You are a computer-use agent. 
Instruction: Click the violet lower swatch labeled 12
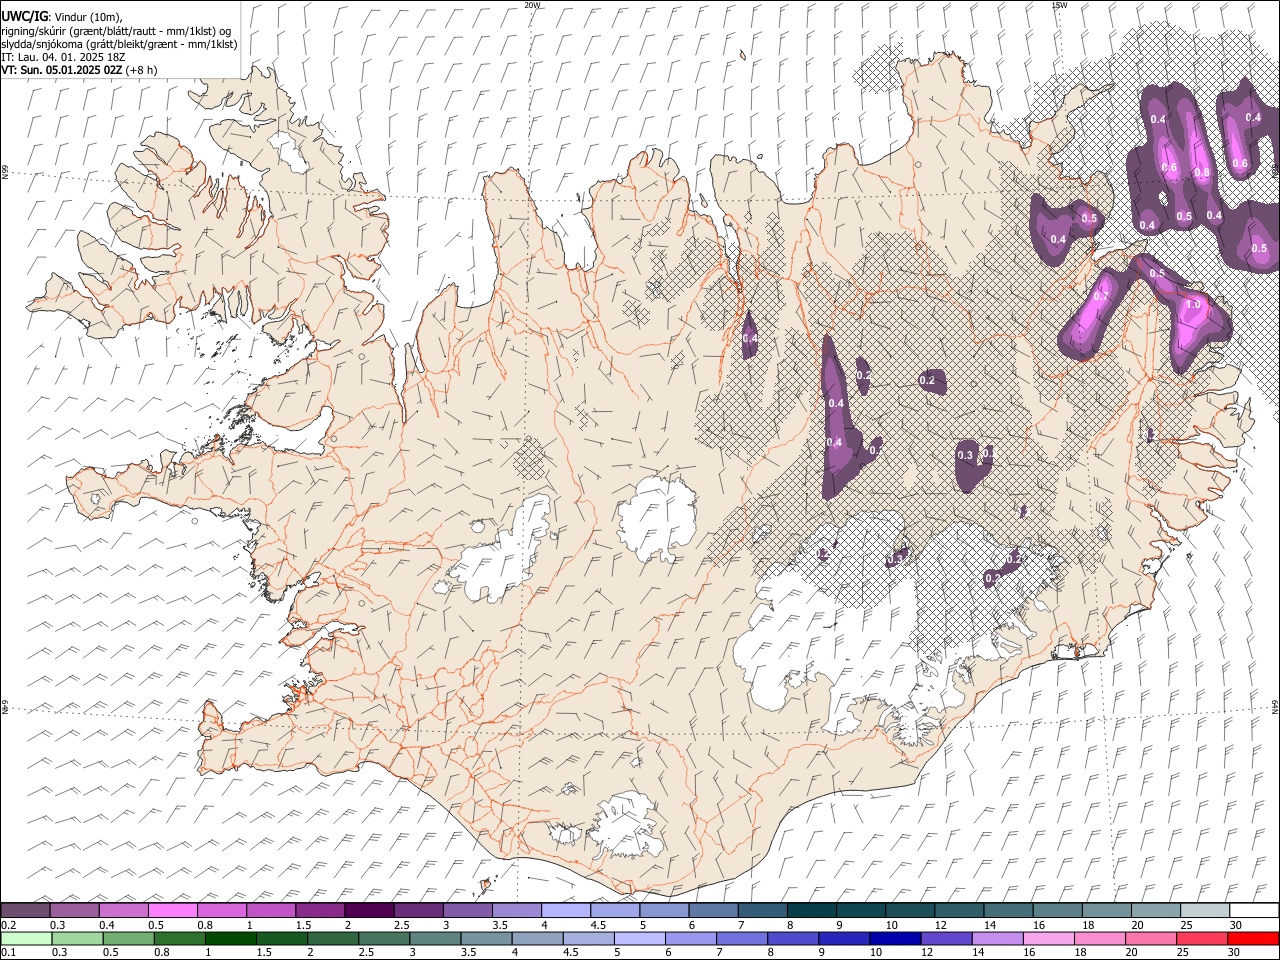point(946,938)
